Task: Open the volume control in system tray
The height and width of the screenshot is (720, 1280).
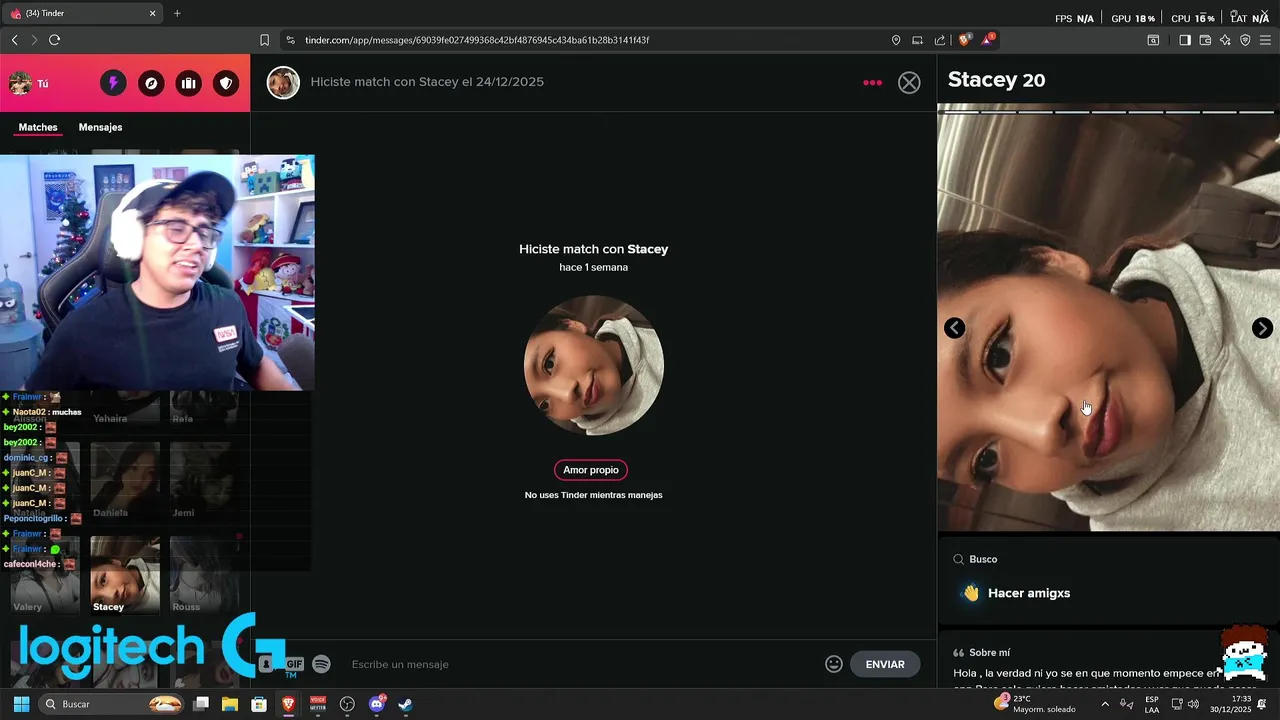Action: (1193, 704)
